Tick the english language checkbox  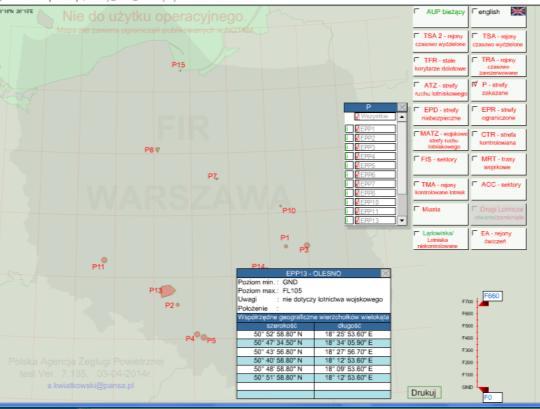pos(475,11)
